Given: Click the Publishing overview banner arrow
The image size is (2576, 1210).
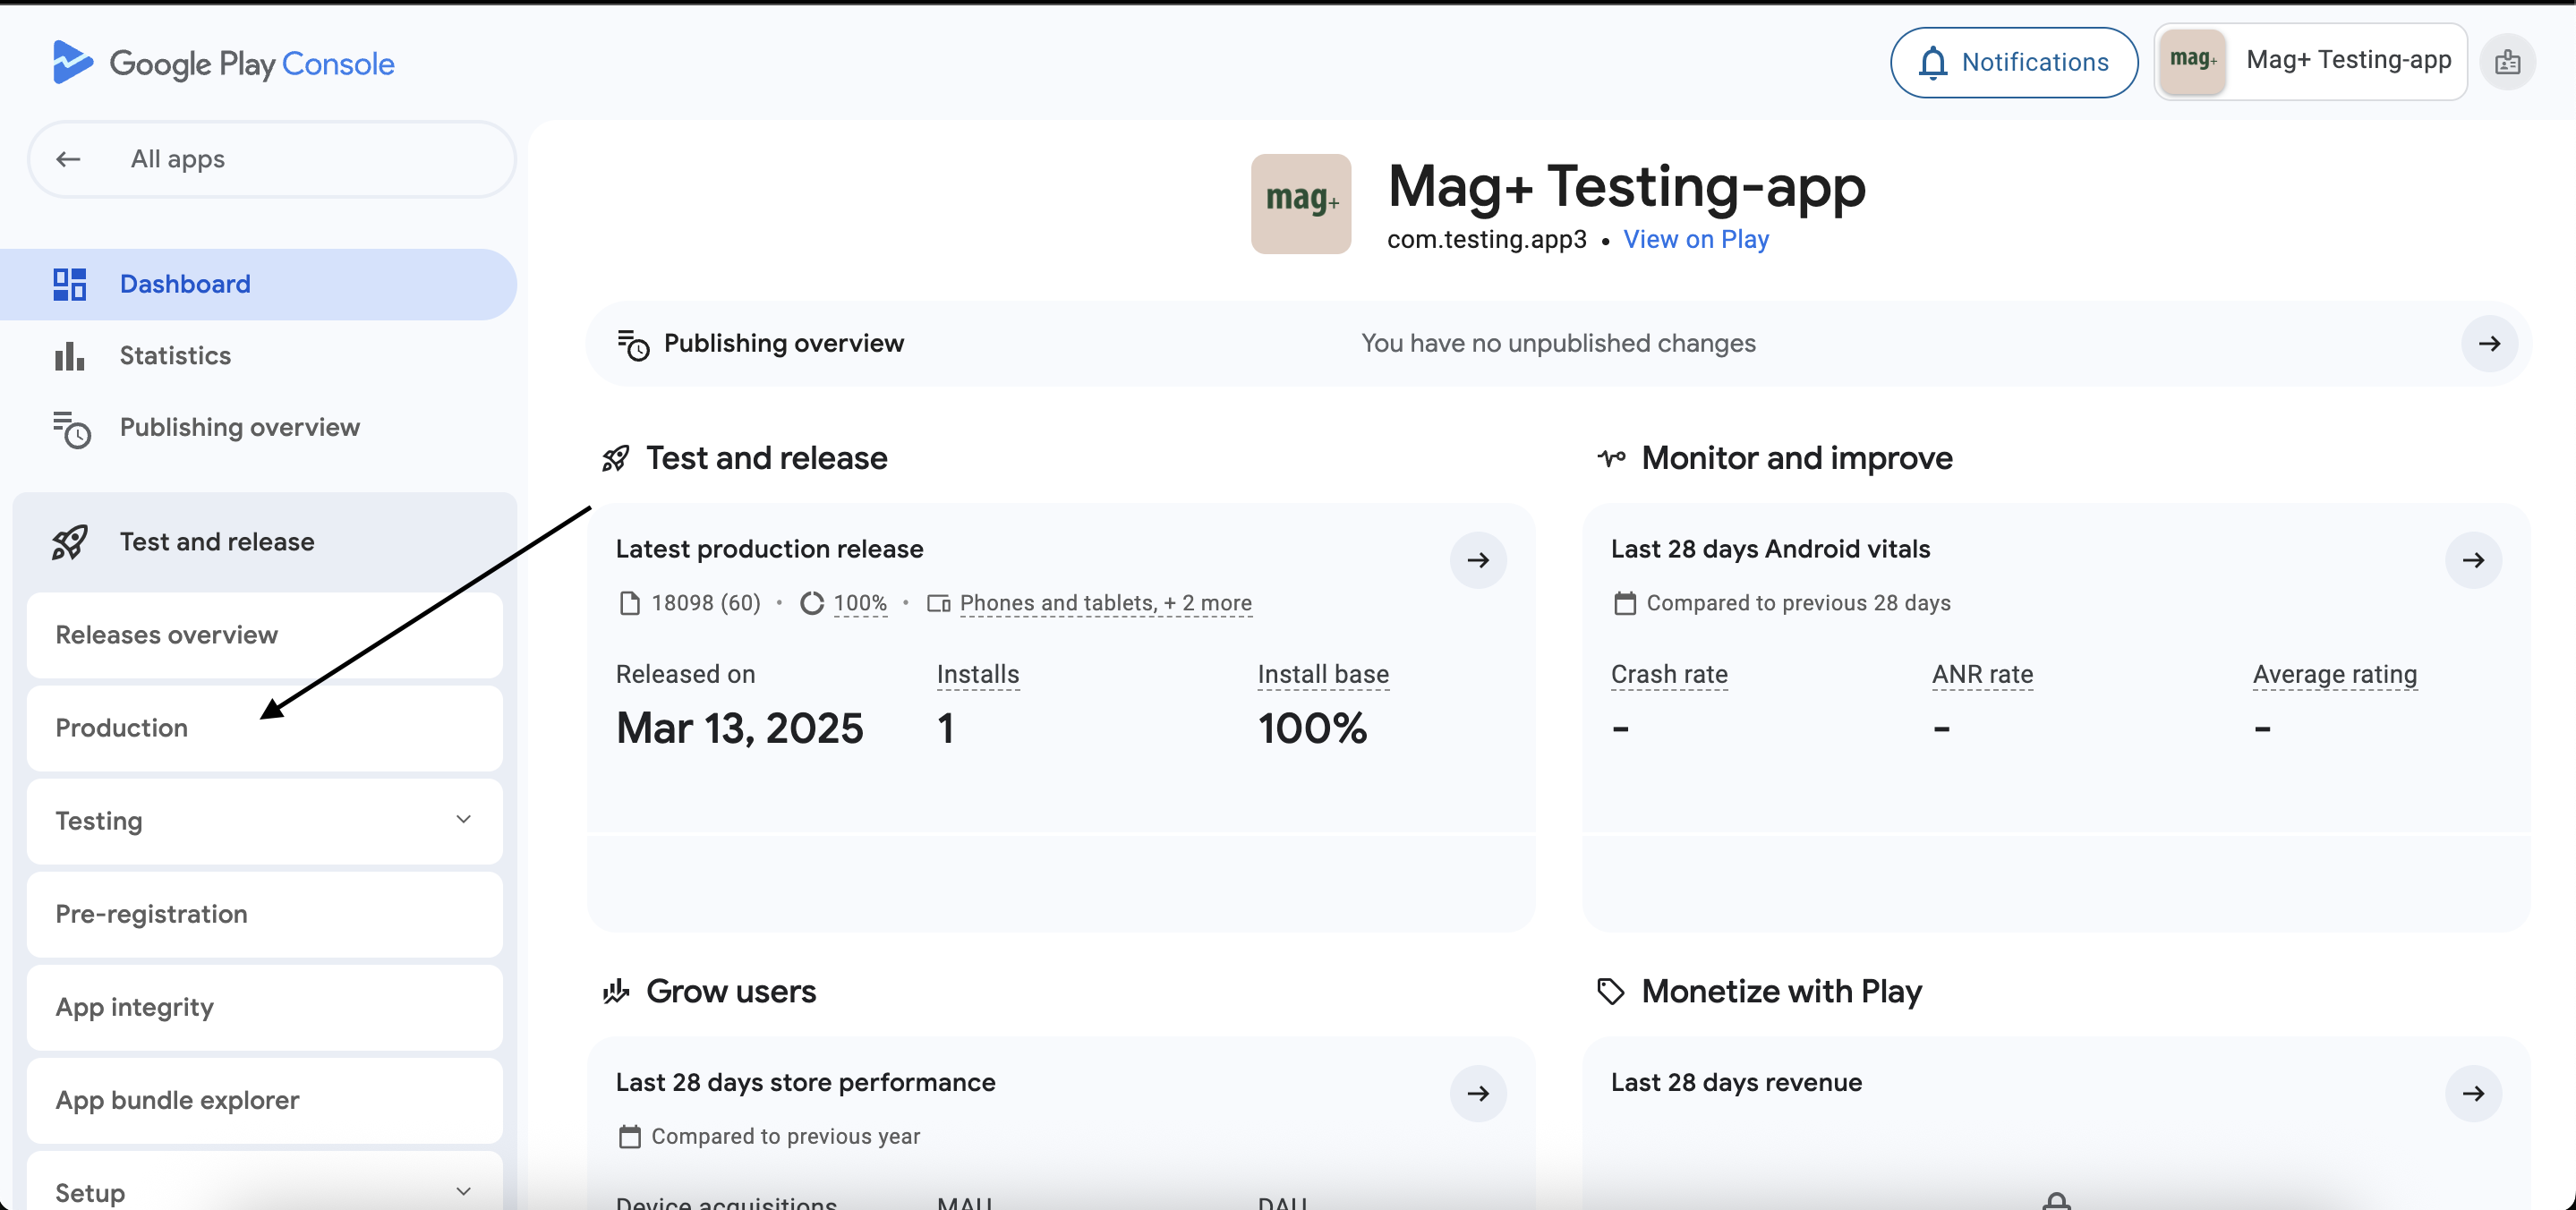Looking at the screenshot, I should (2489, 344).
